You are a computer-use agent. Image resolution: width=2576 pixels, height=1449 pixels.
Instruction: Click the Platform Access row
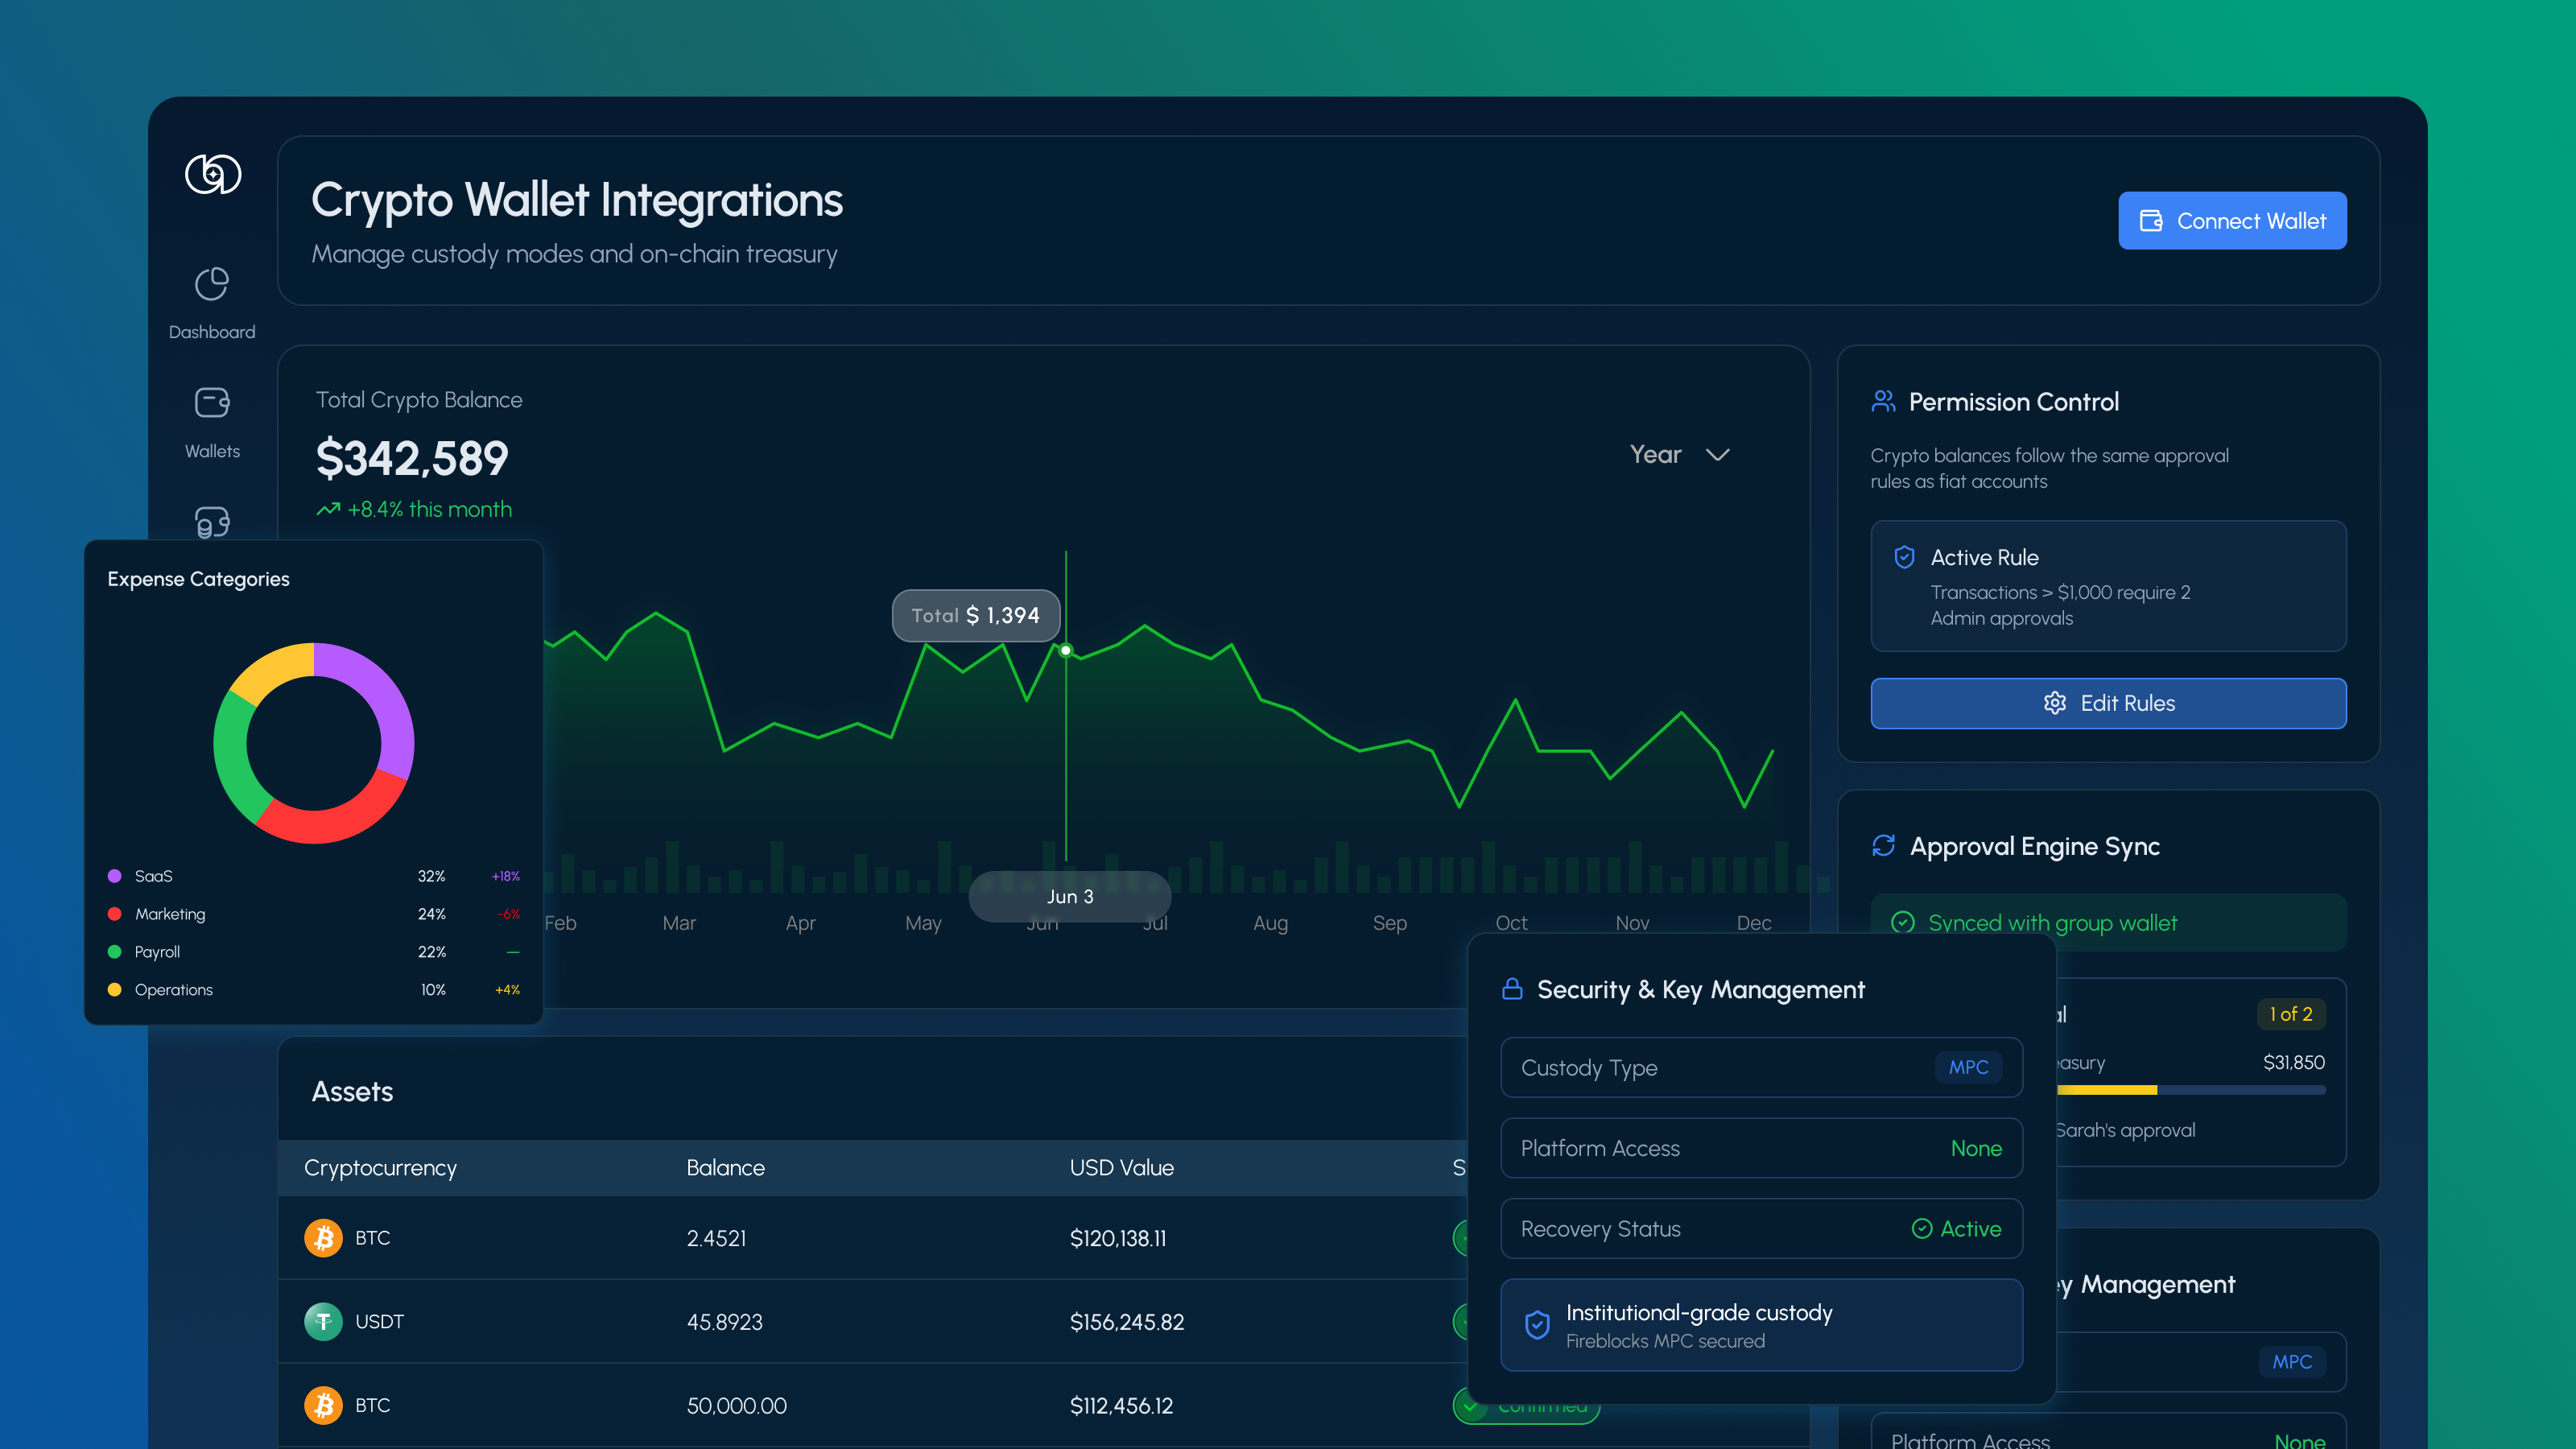[x=1761, y=1148]
